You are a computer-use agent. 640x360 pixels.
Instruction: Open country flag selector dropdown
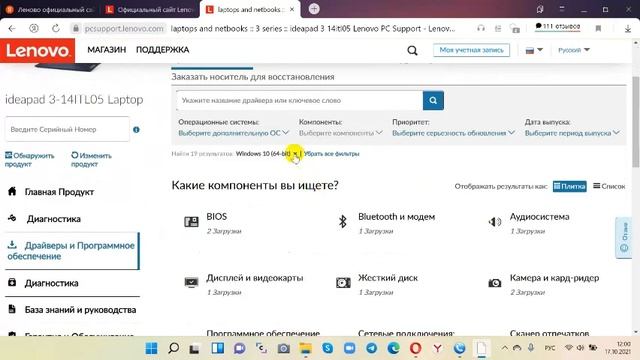[x=534, y=50]
